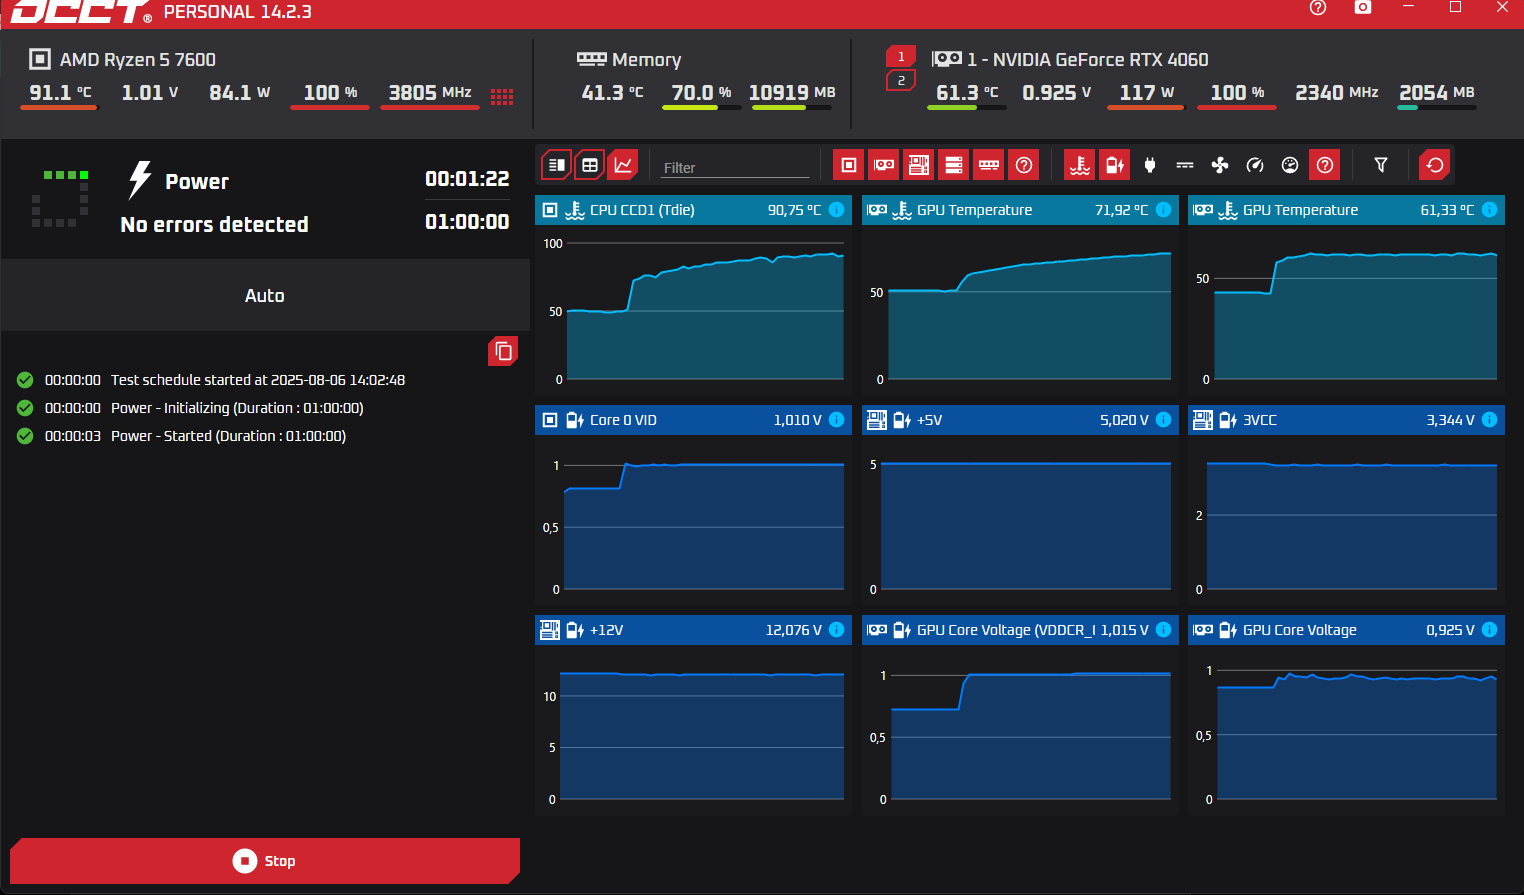The width and height of the screenshot is (1524, 895).
Task: Enable the power plug sensor filter
Action: coord(1150,165)
